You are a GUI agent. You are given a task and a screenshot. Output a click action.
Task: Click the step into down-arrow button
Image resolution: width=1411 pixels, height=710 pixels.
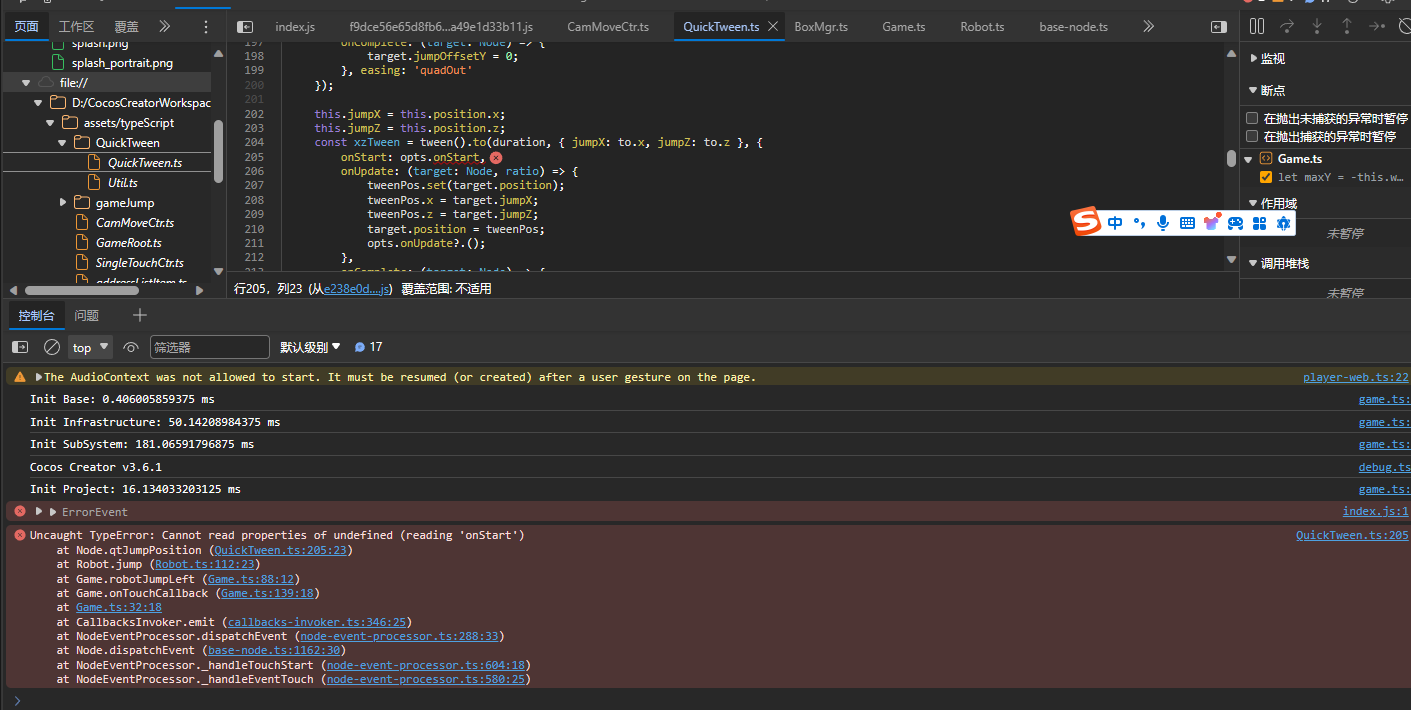pos(1317,27)
